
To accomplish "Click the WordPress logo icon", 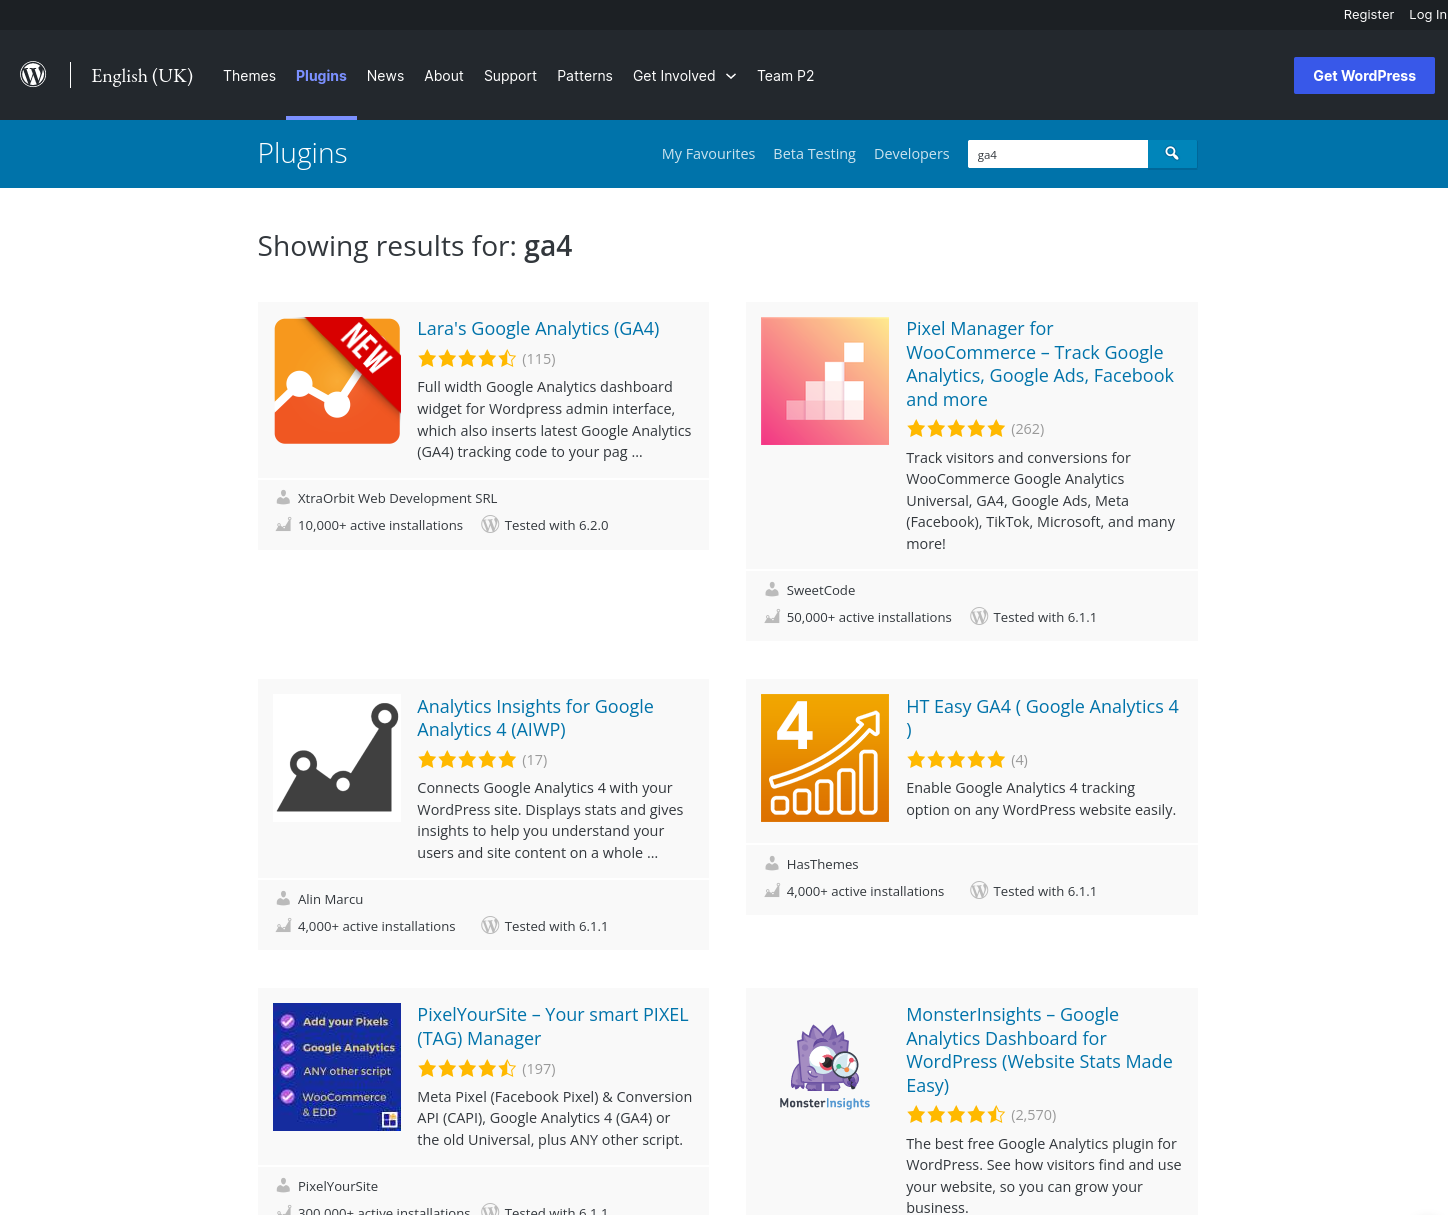I will pos(33,75).
